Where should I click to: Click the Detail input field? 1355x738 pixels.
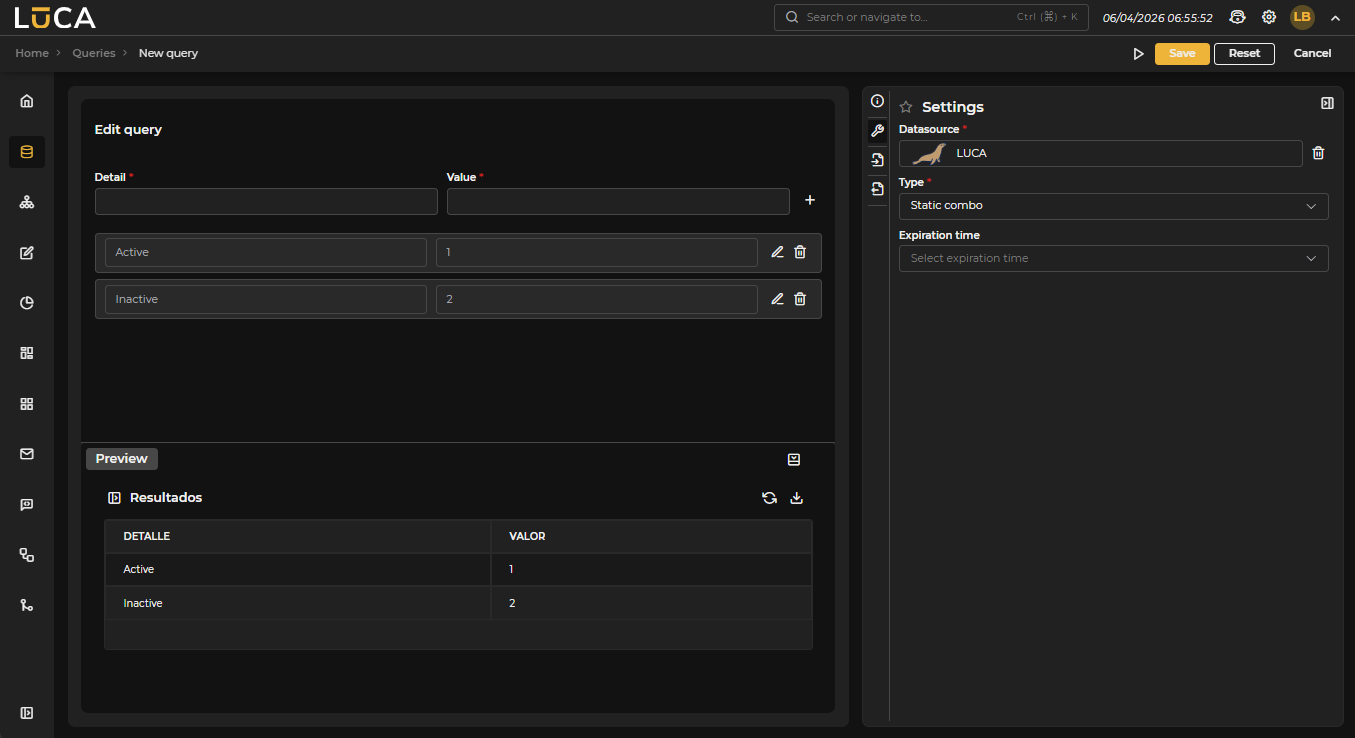pyautogui.click(x=266, y=202)
